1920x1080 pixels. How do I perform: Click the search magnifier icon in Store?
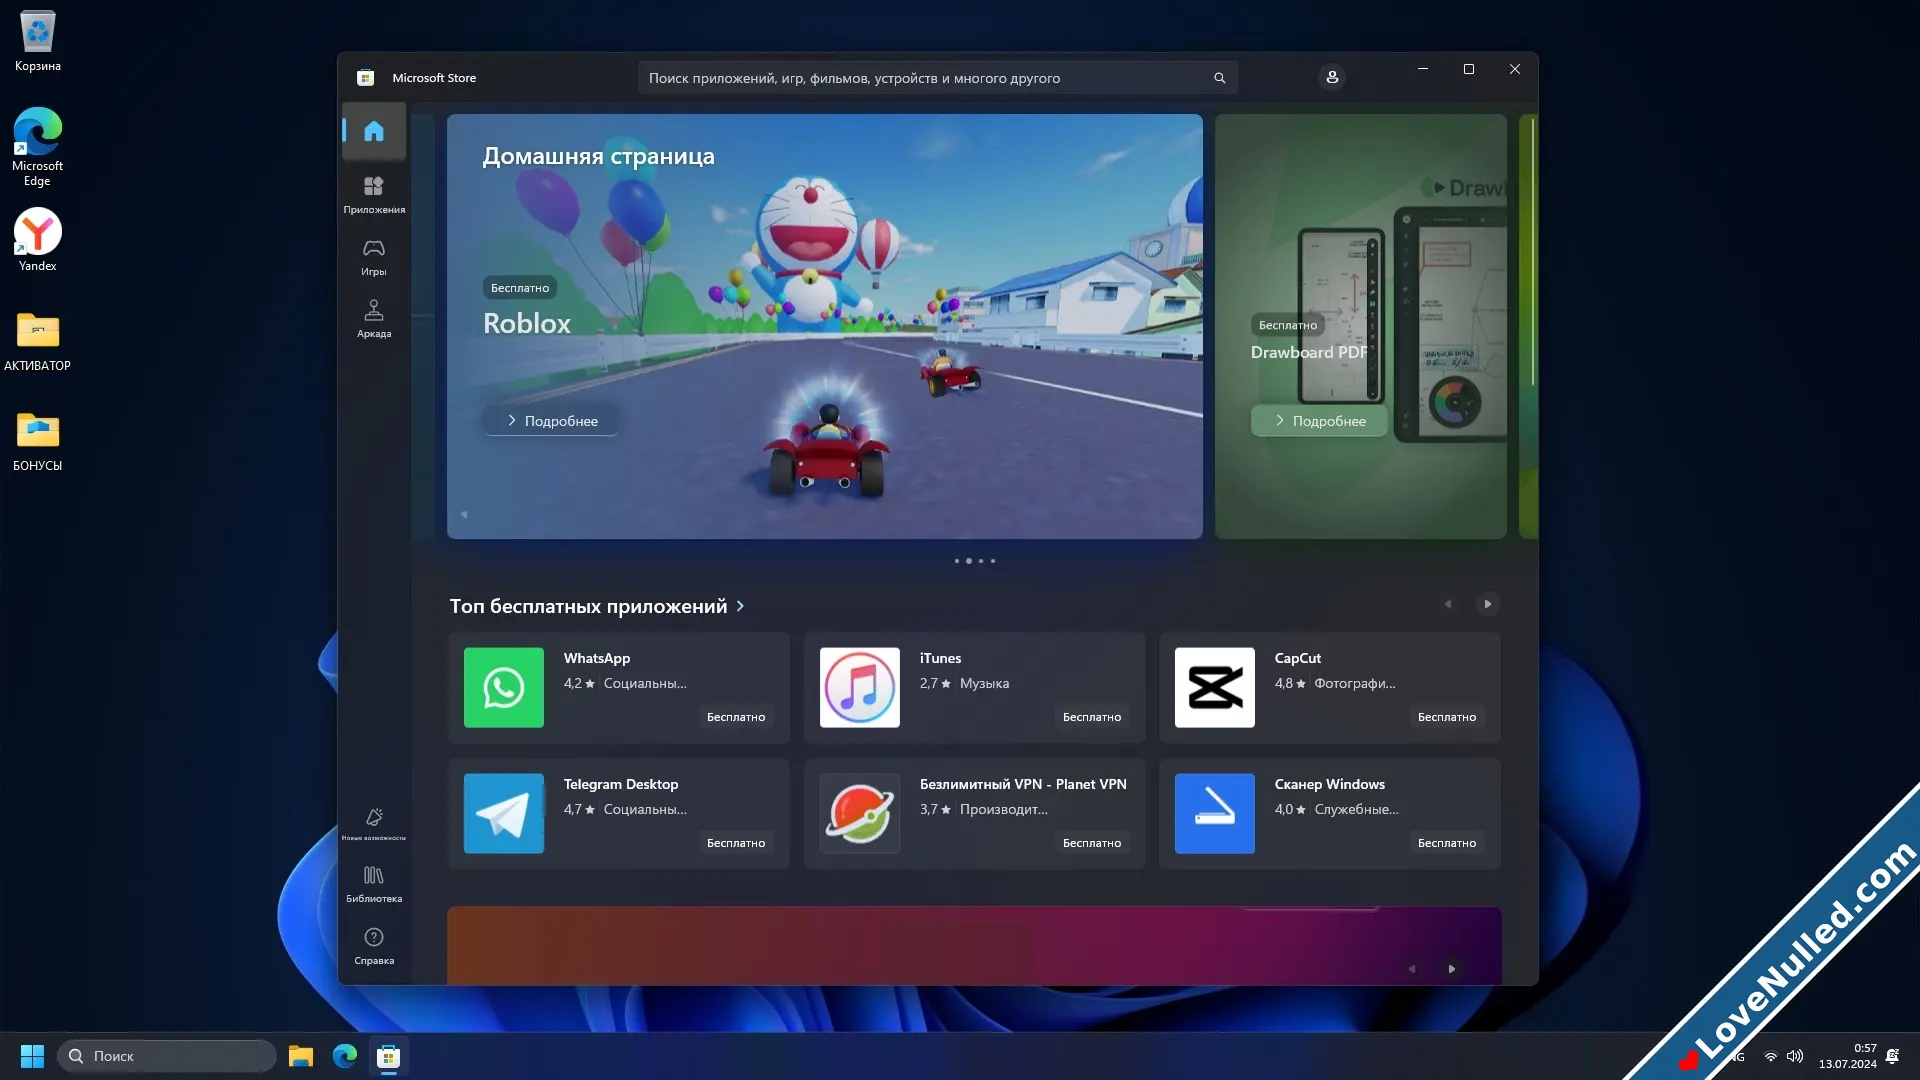[x=1219, y=78]
